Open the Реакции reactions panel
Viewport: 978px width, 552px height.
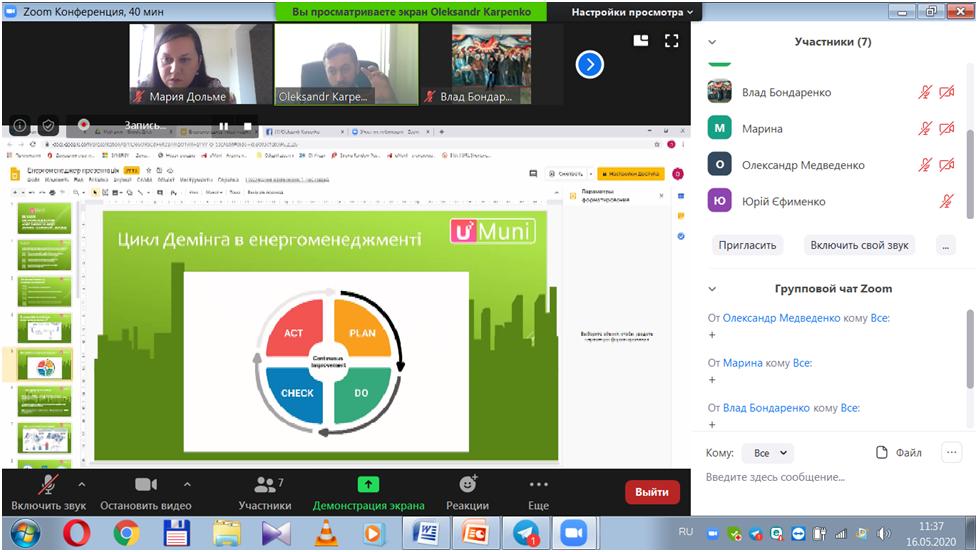pos(467,493)
